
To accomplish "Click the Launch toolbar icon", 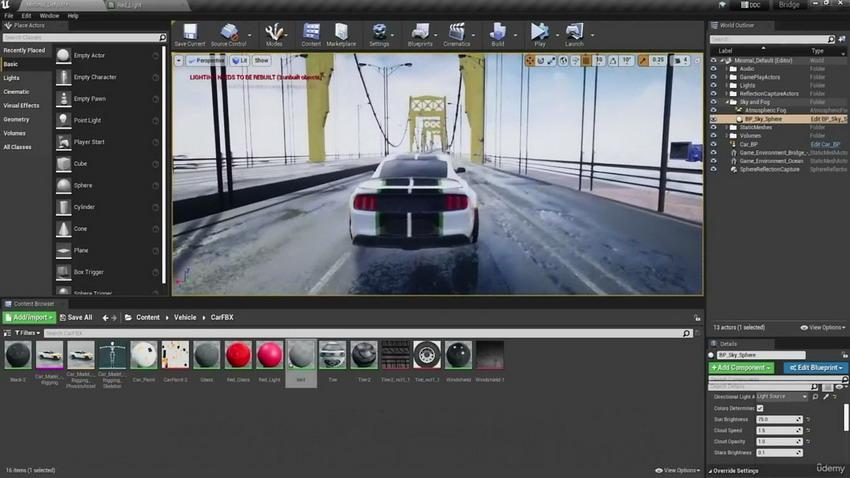I will click(x=574, y=32).
